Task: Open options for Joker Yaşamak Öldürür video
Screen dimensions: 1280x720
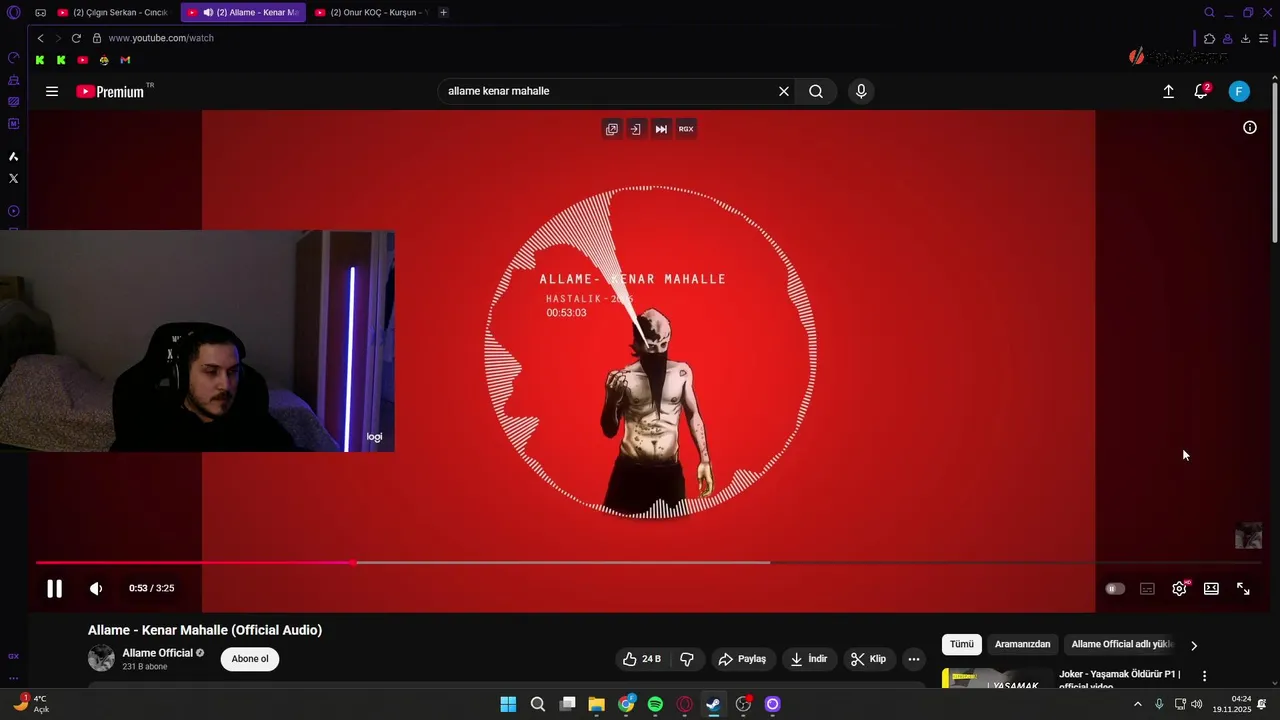Action: [x=1204, y=677]
